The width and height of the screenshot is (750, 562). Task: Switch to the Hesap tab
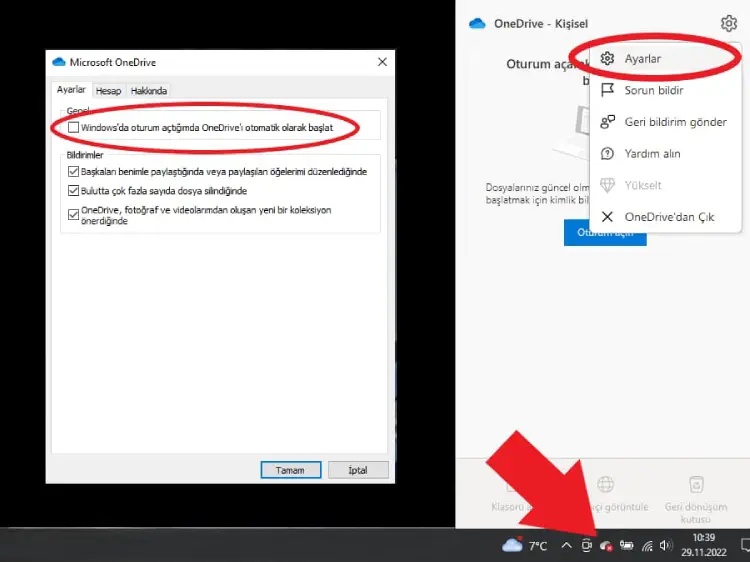pyautogui.click(x=108, y=91)
